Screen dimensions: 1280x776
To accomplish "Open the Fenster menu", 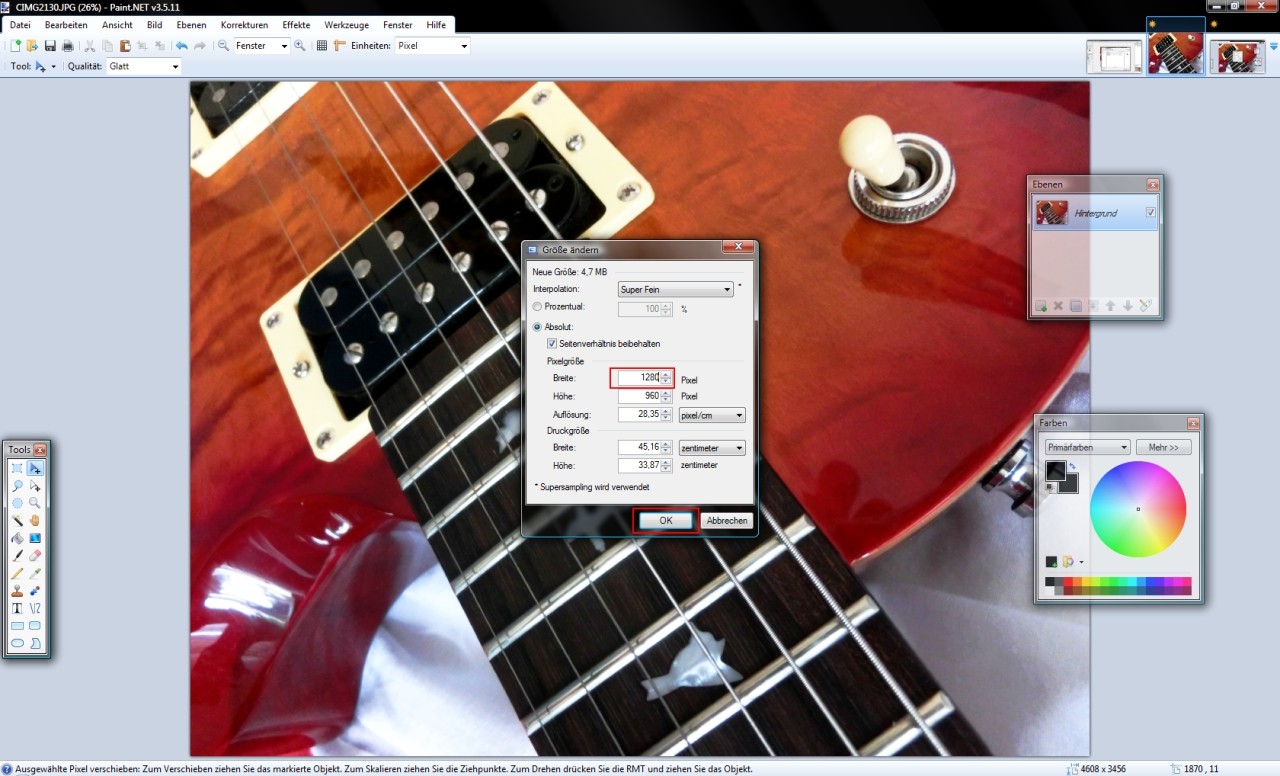I will pos(398,24).
